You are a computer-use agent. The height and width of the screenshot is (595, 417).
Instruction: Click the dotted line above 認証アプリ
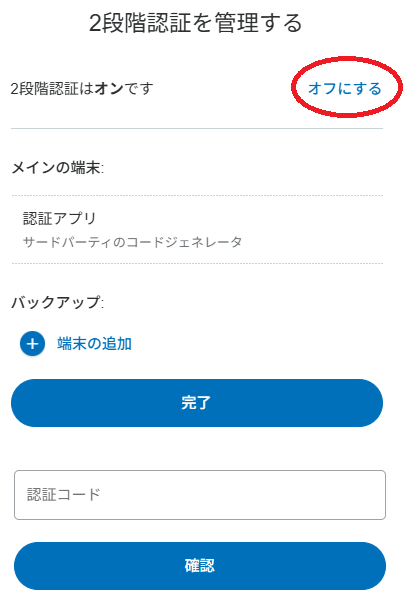[x=197, y=195]
